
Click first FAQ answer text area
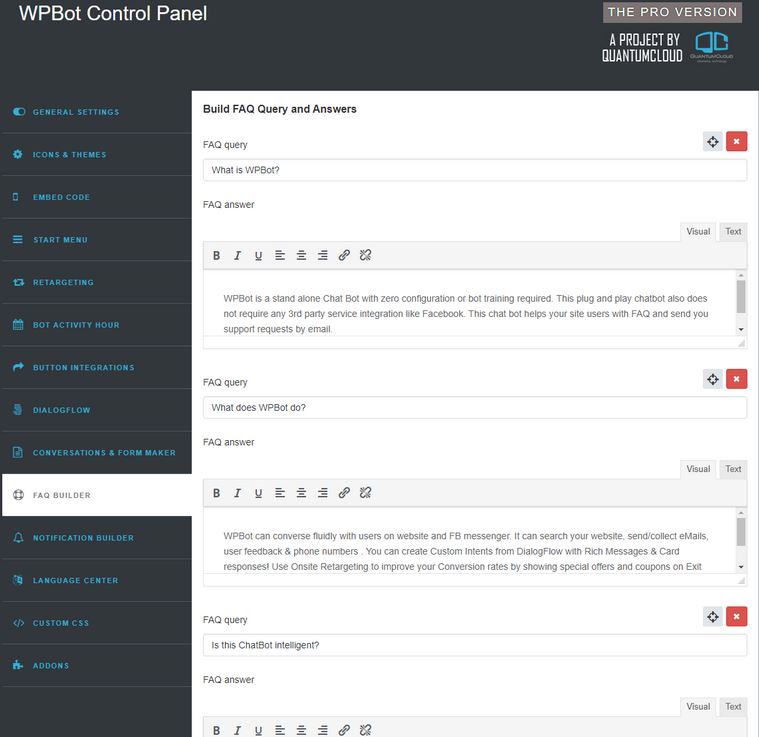click(x=470, y=303)
